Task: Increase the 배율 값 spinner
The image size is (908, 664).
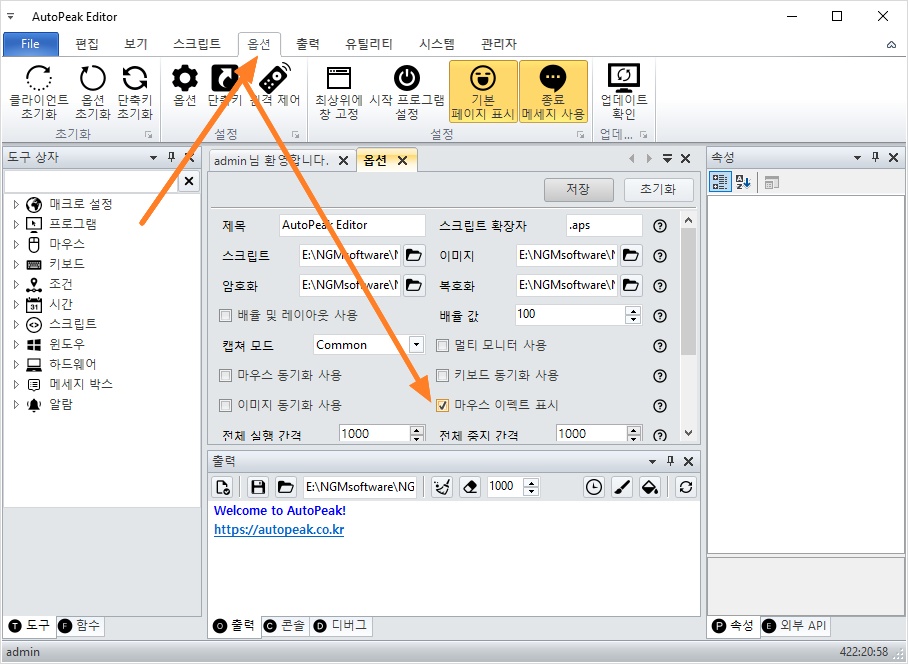Action: (634, 311)
